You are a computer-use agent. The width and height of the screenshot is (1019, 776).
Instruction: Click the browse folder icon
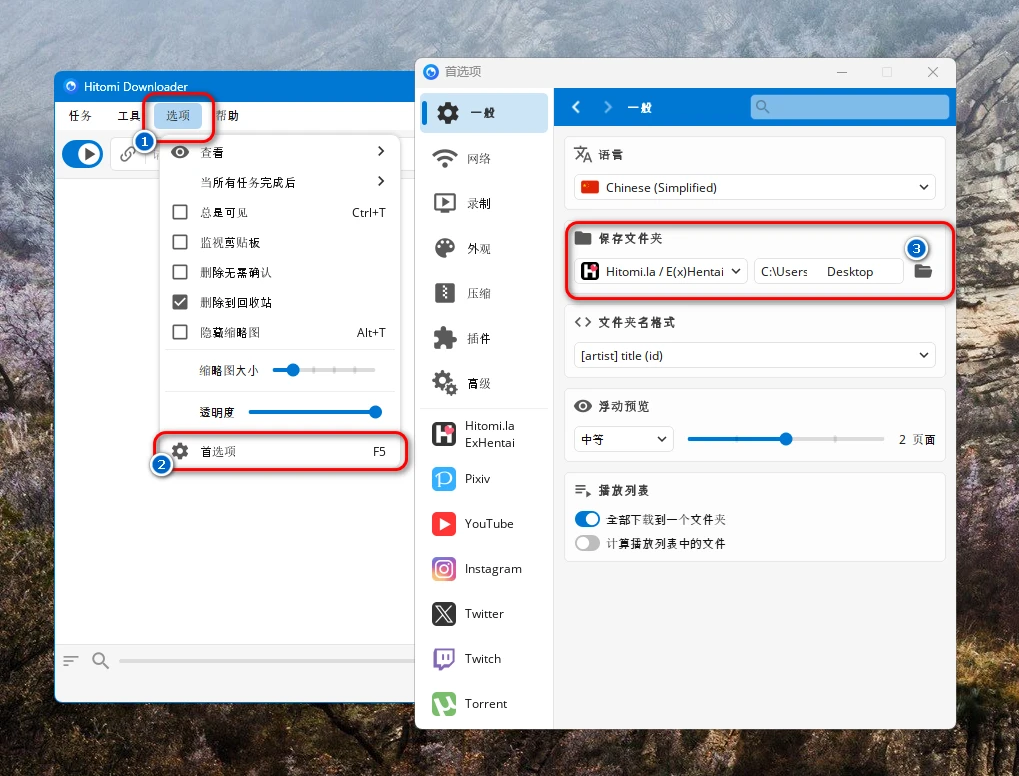pos(923,271)
